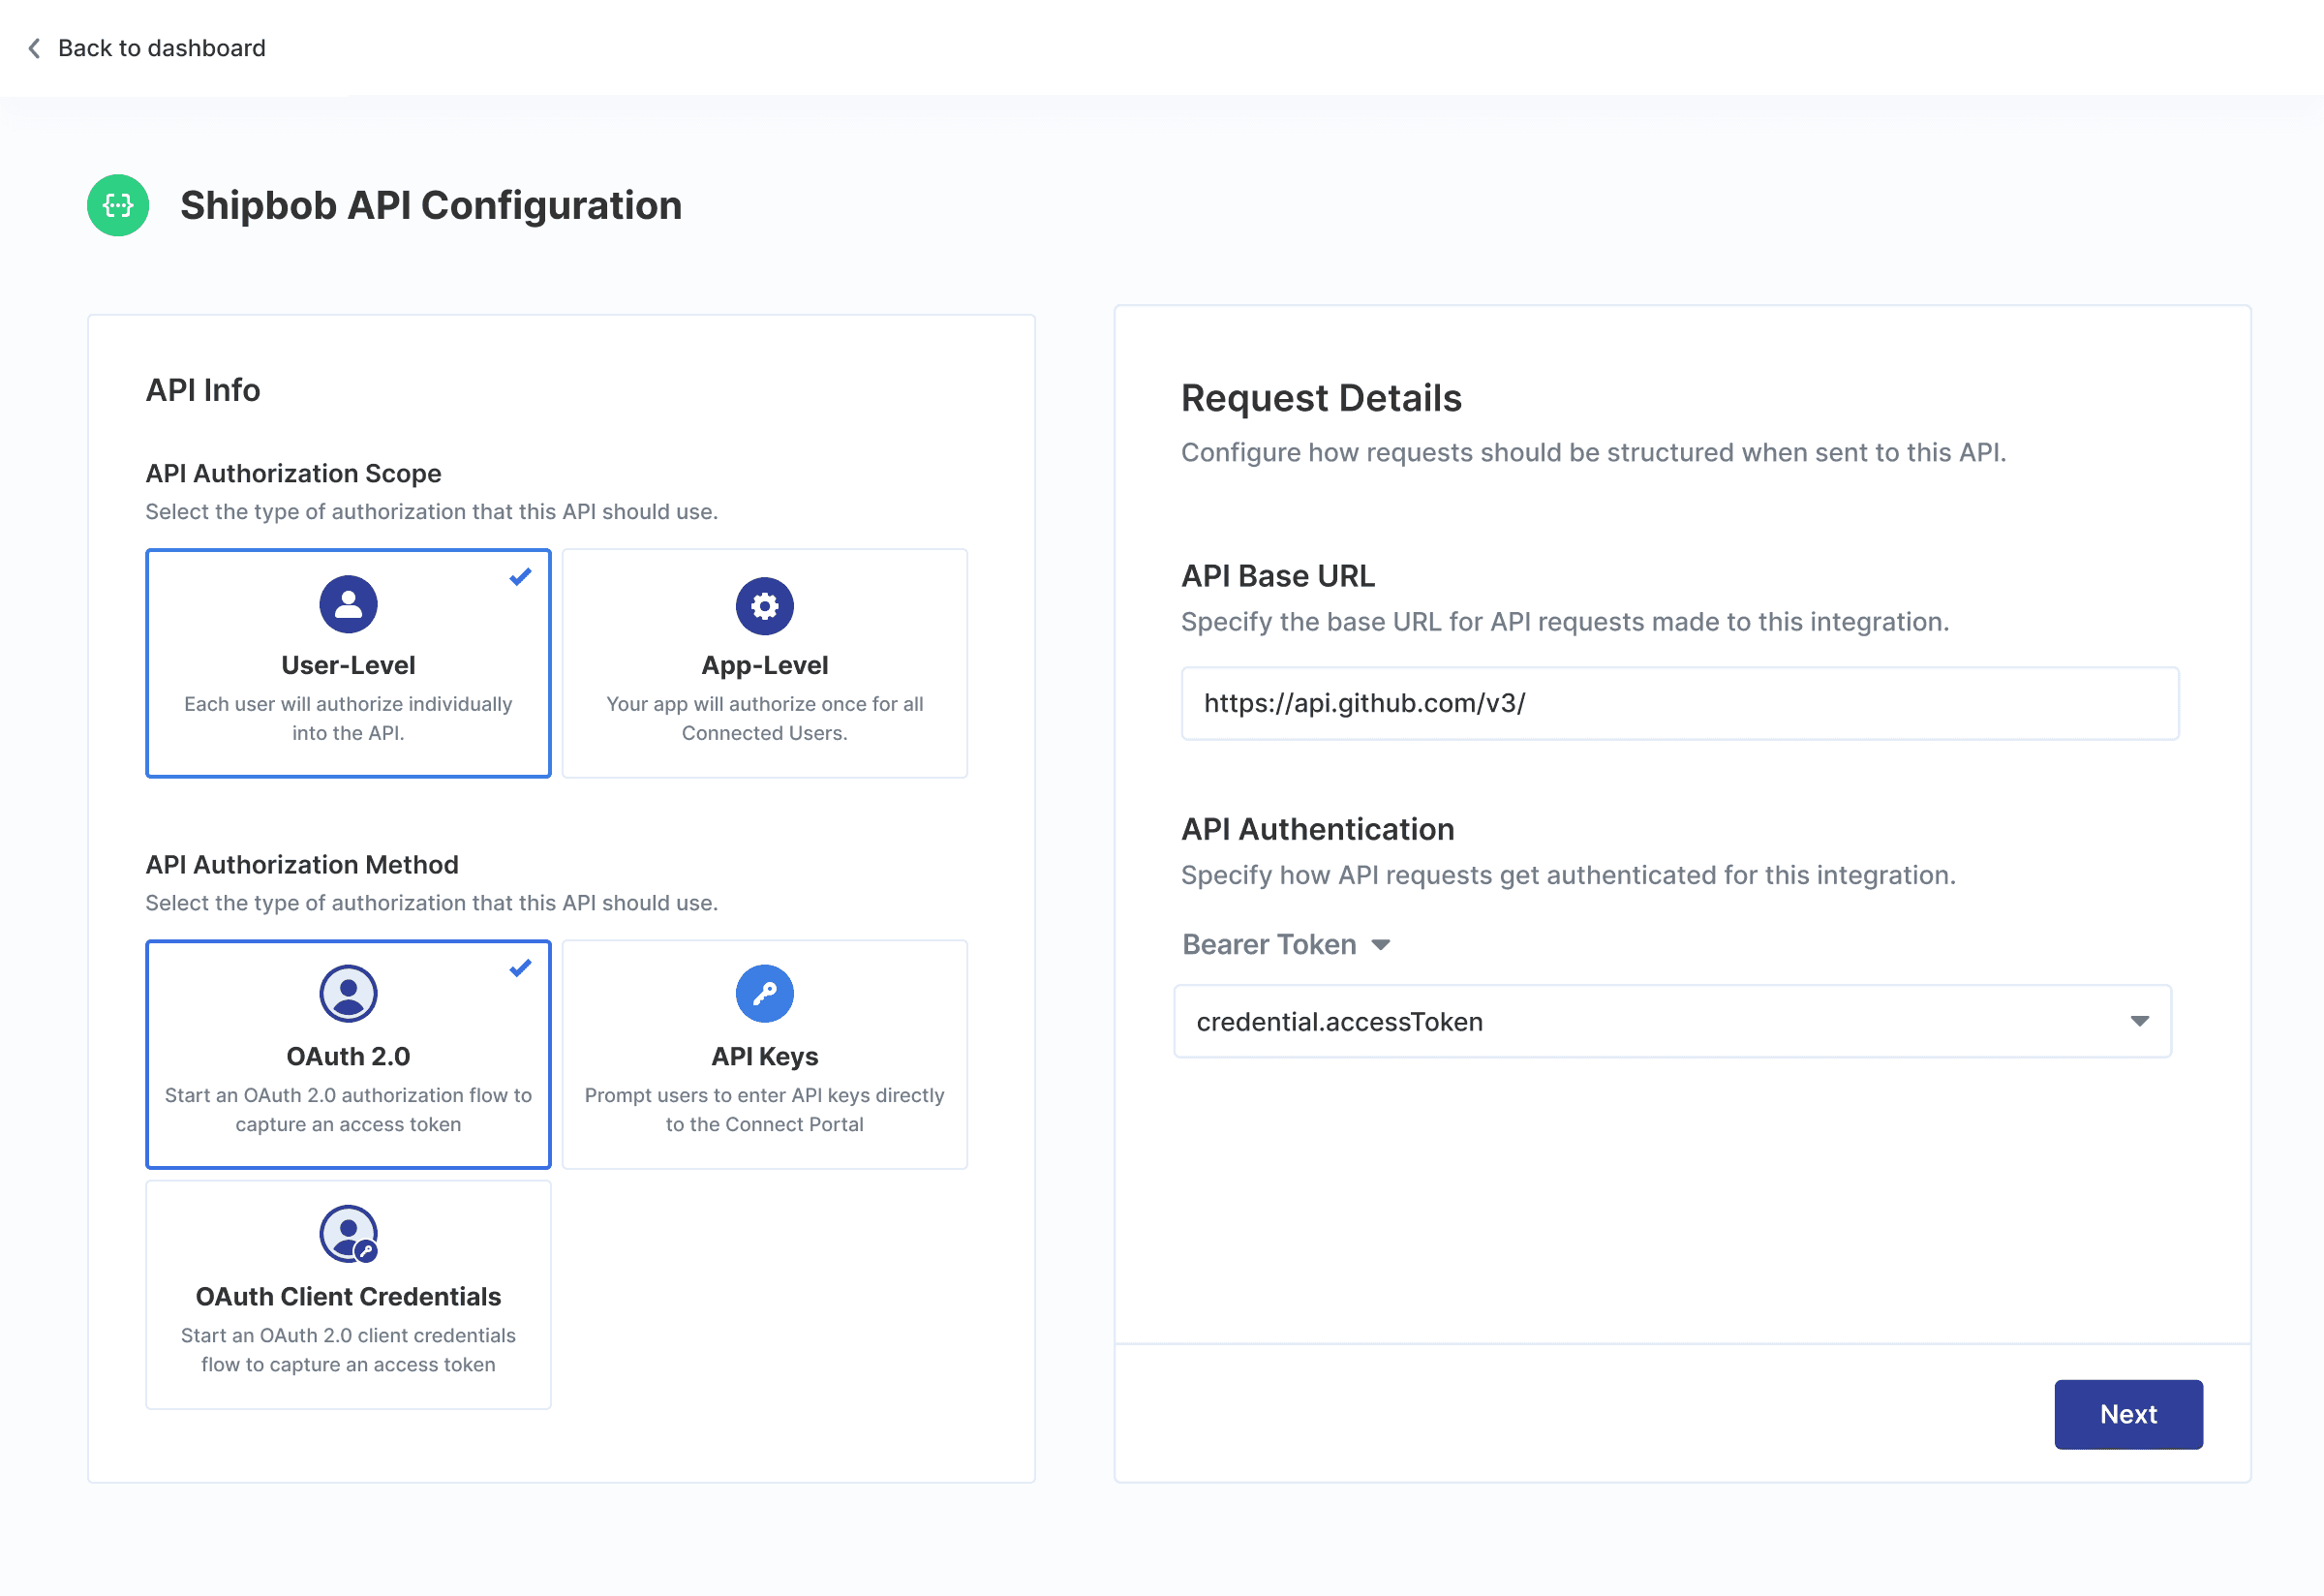This screenshot has height=1596, width=2324.
Task: Click the OAuth 2.0 user icon
Action: click(x=348, y=993)
